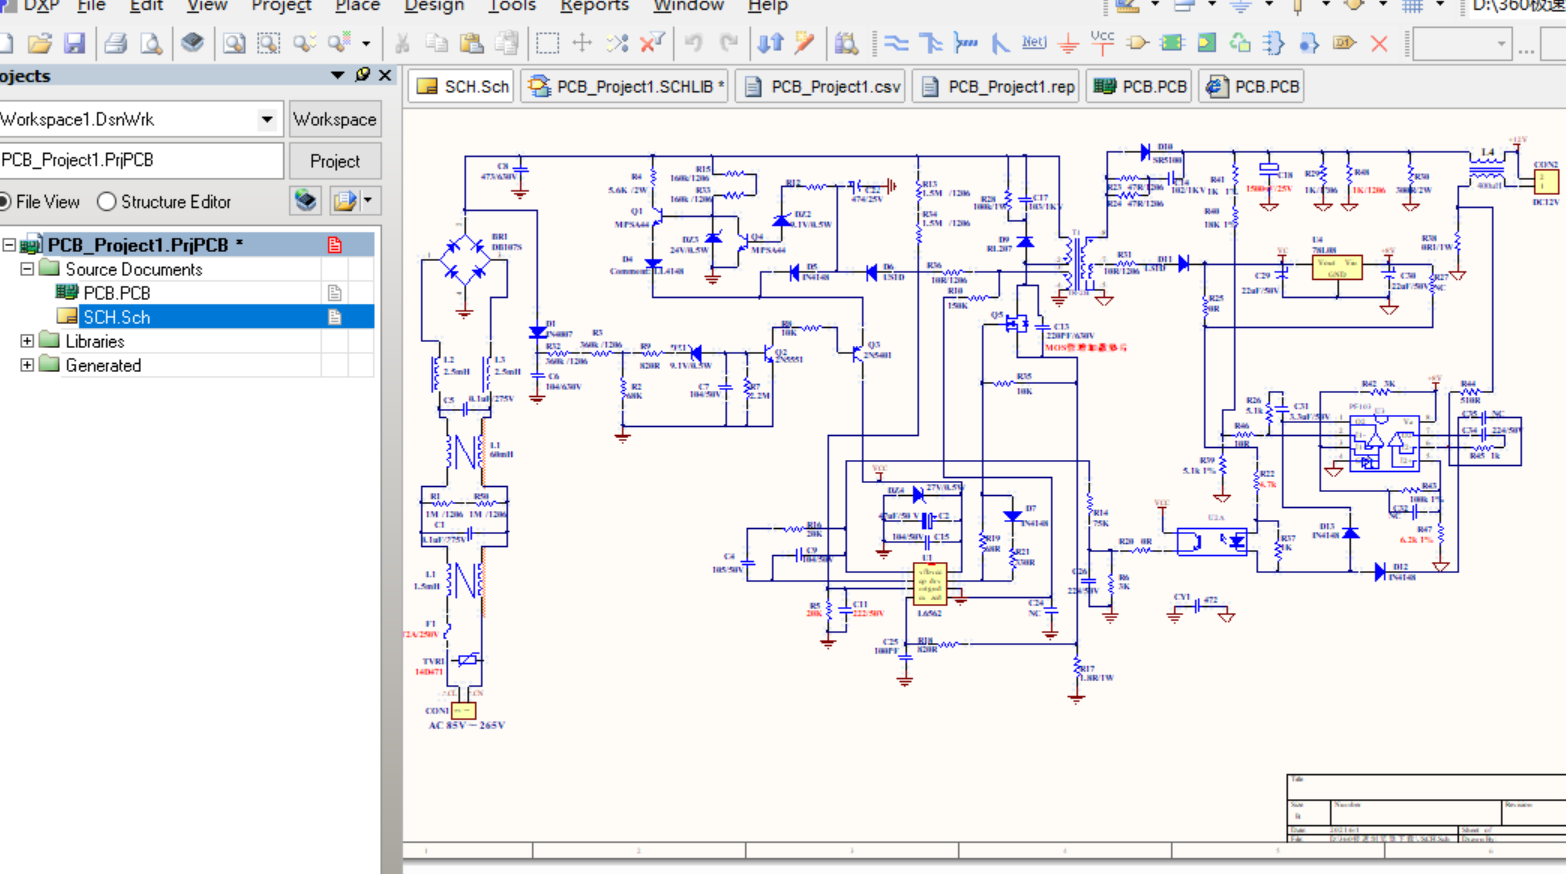Switch to the PCB_Project1.SCHLIB tab
The image size is (1566, 874).
click(x=626, y=87)
